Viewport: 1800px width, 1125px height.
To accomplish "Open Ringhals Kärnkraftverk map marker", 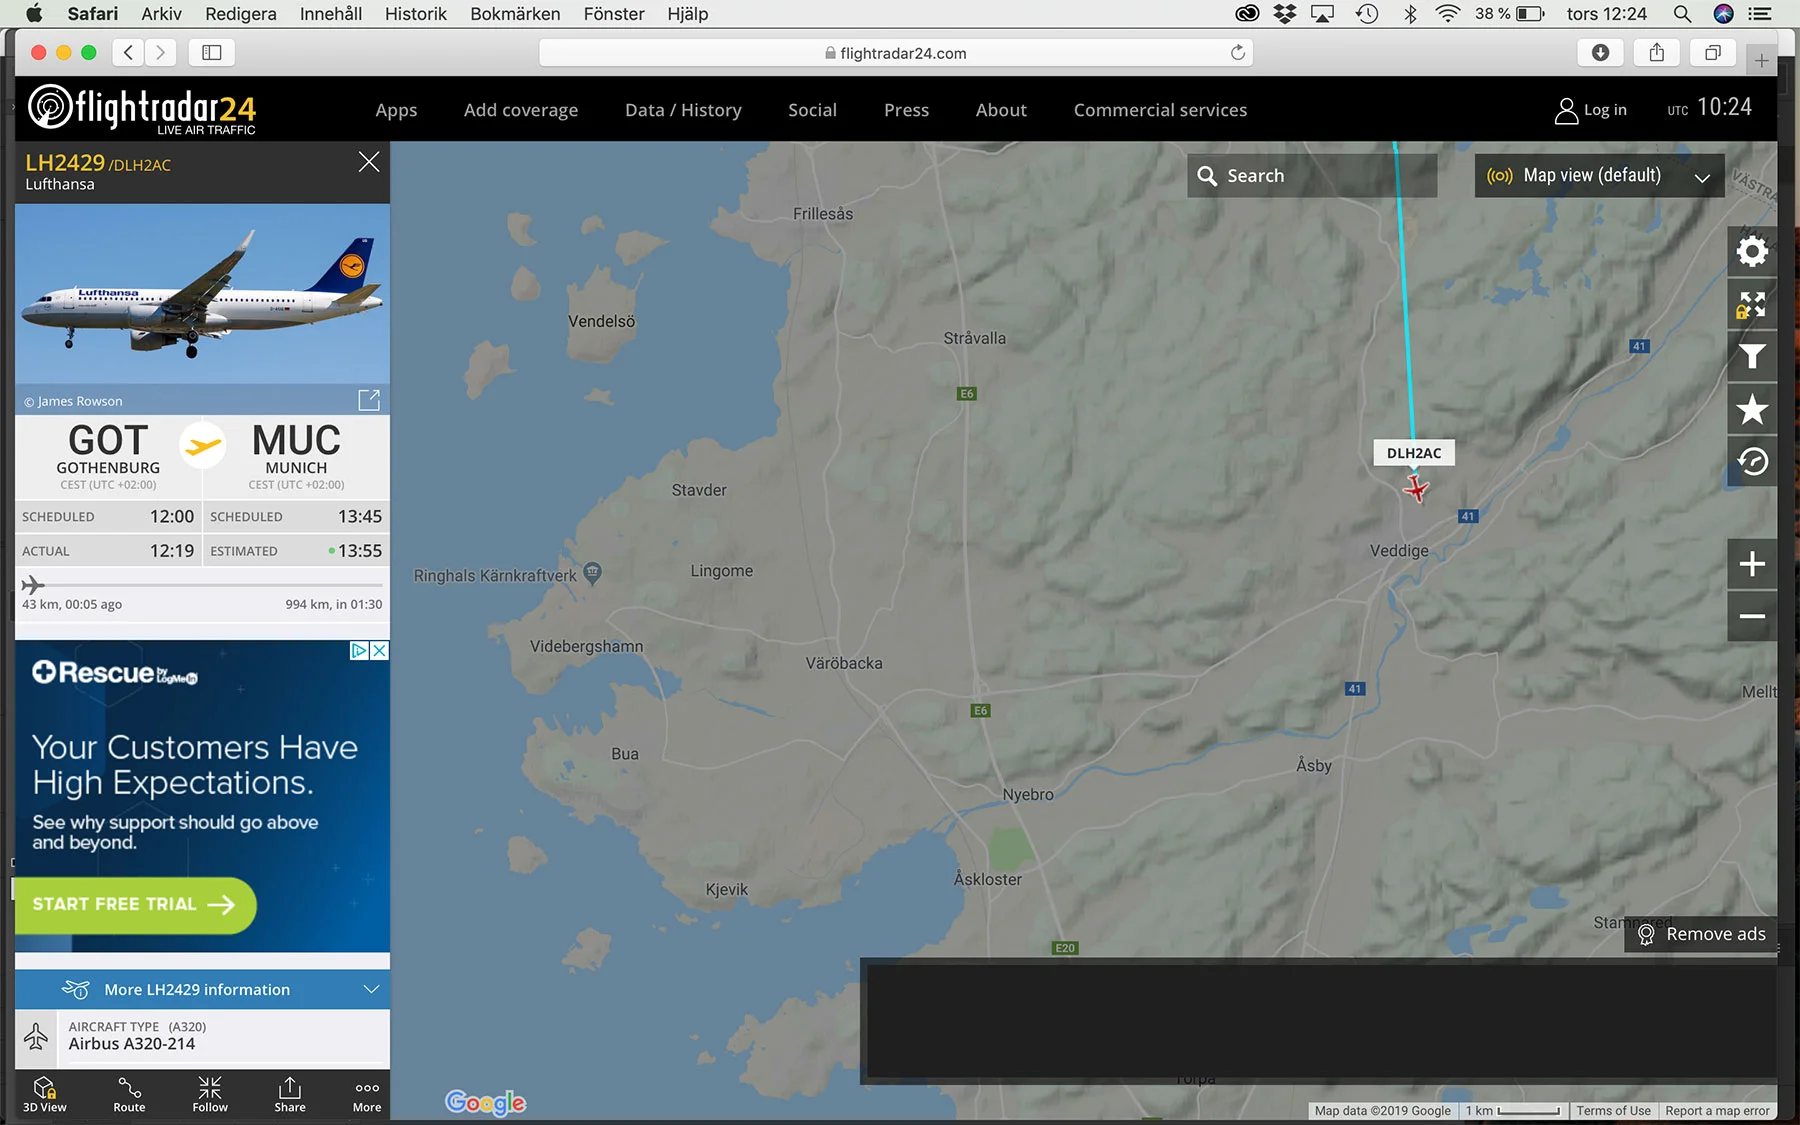I will click(x=592, y=572).
